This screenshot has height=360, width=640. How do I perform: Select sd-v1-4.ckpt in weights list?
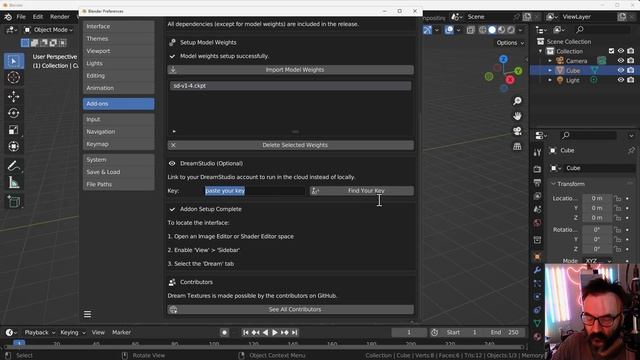coord(291,86)
